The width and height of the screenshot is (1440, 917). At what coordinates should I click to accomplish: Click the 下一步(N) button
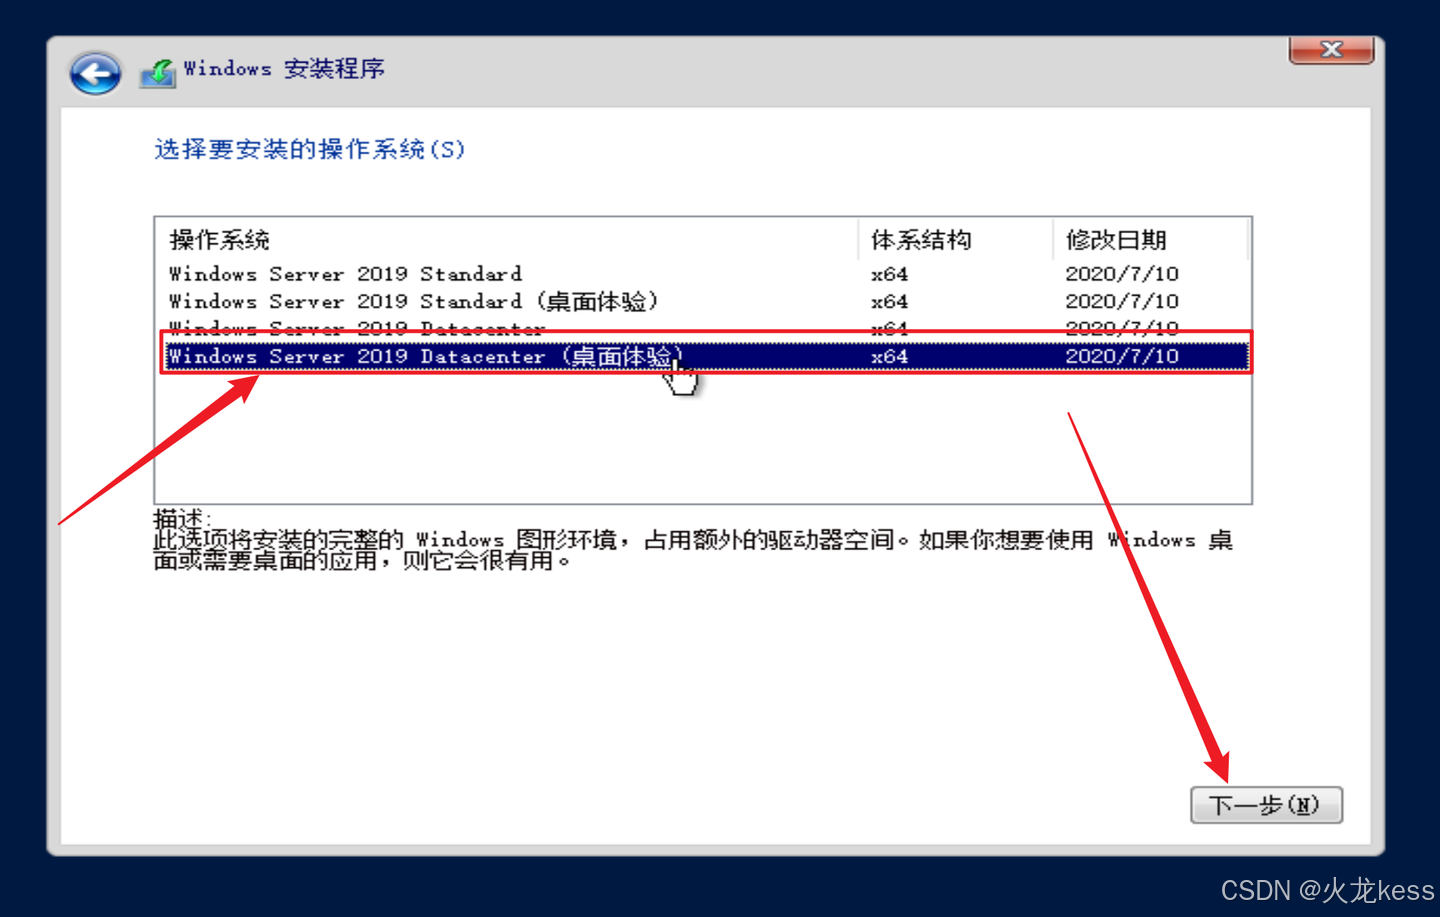pos(1266,804)
